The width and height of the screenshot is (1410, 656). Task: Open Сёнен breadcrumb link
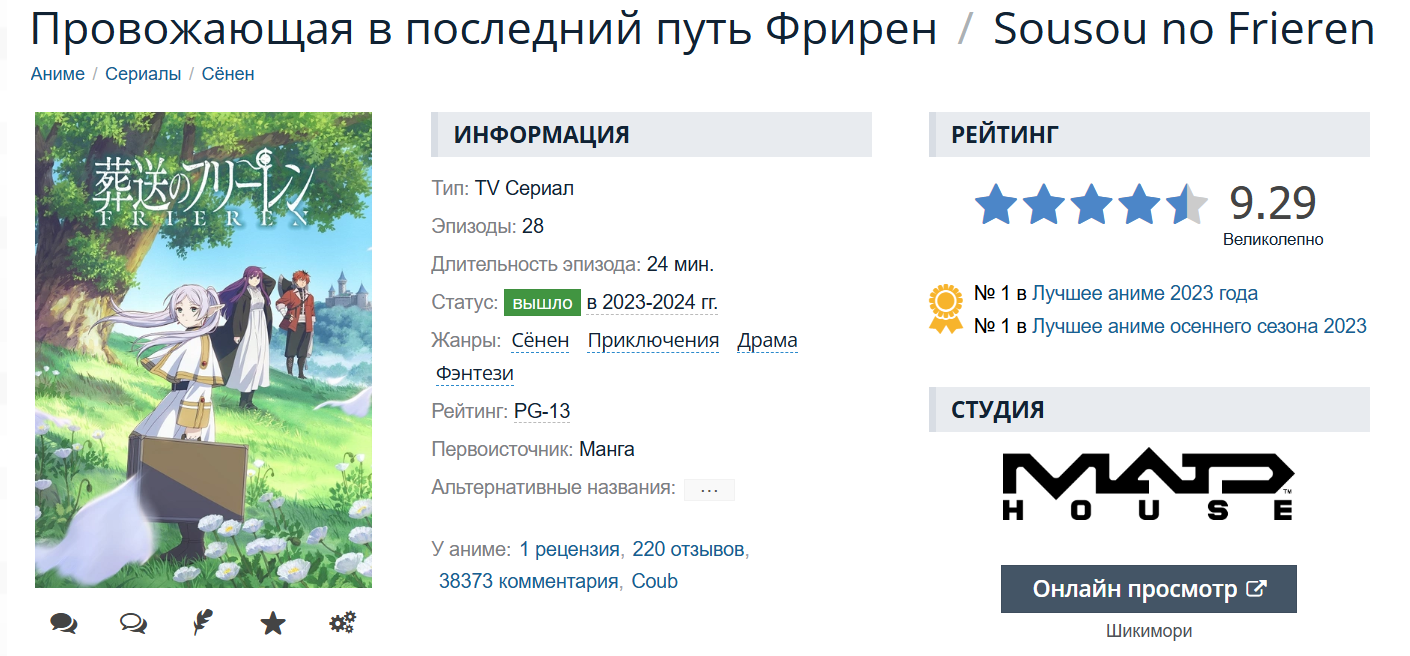(x=228, y=74)
